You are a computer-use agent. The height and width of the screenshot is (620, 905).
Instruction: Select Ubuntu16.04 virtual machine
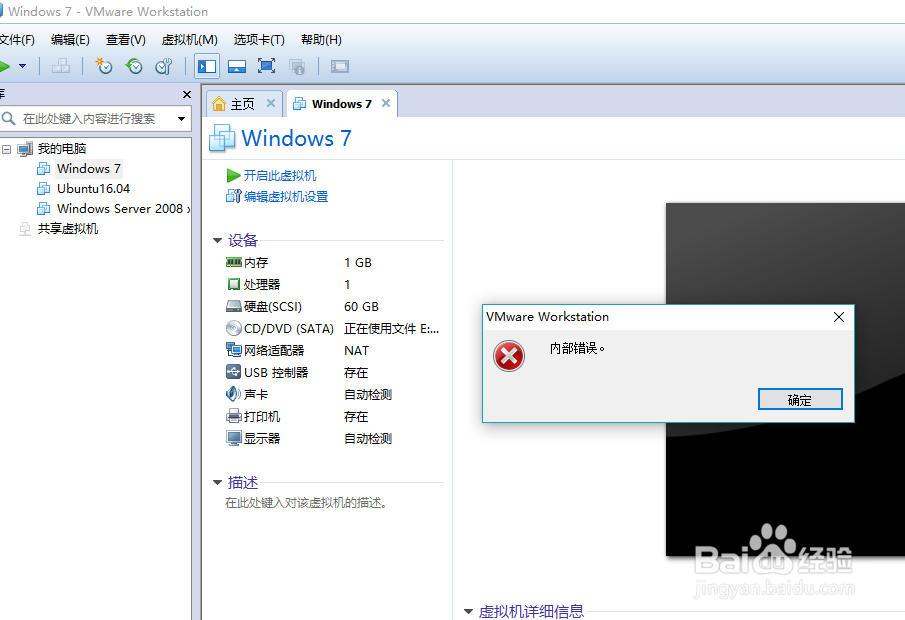click(93, 189)
